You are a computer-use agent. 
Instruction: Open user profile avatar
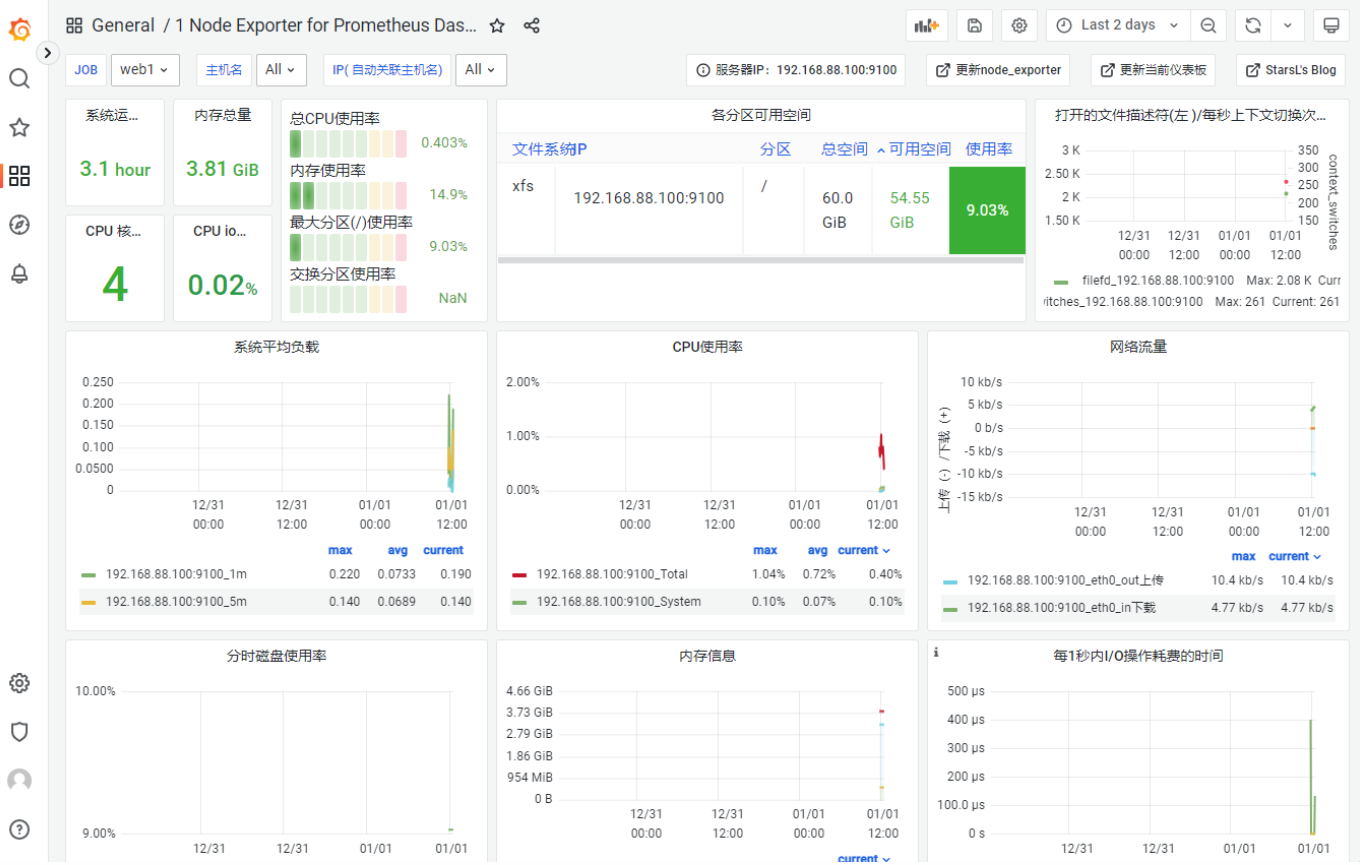pyautogui.click(x=19, y=781)
